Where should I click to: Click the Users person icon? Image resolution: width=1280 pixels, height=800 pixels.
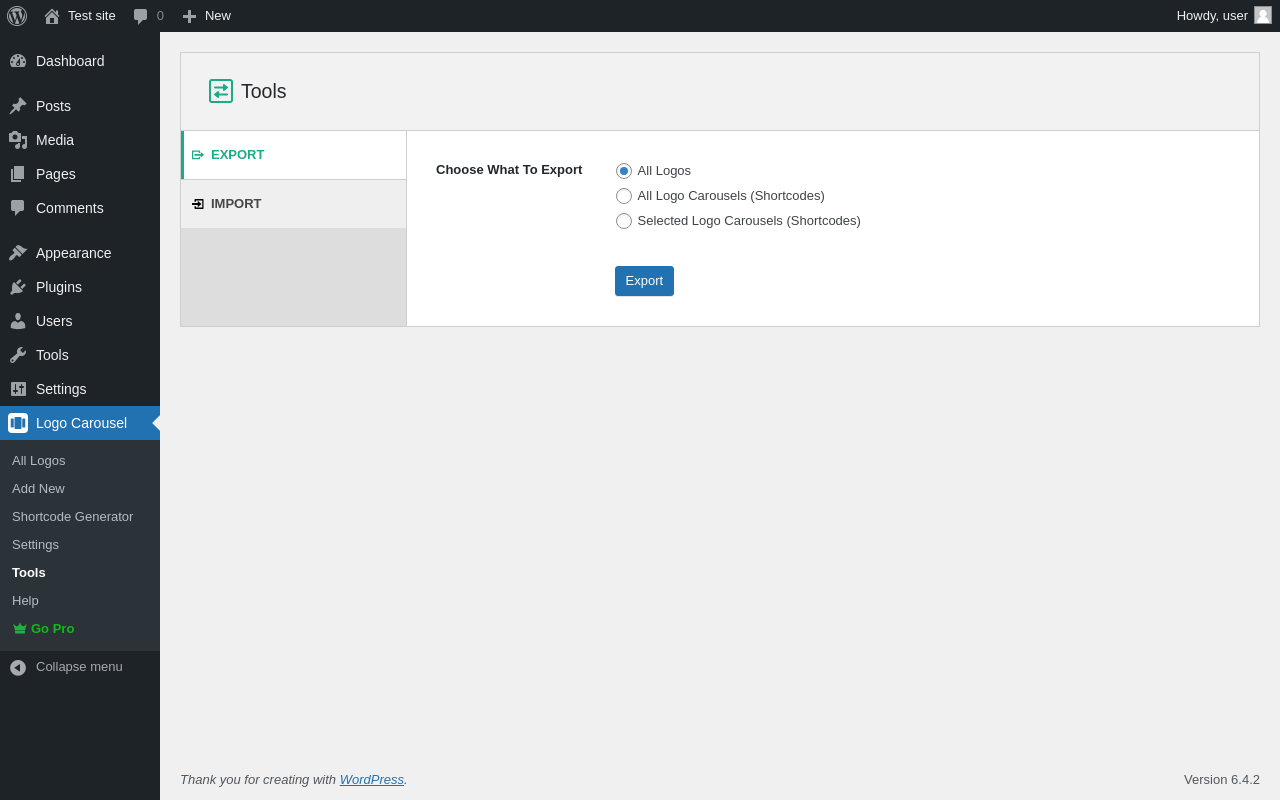(18, 321)
